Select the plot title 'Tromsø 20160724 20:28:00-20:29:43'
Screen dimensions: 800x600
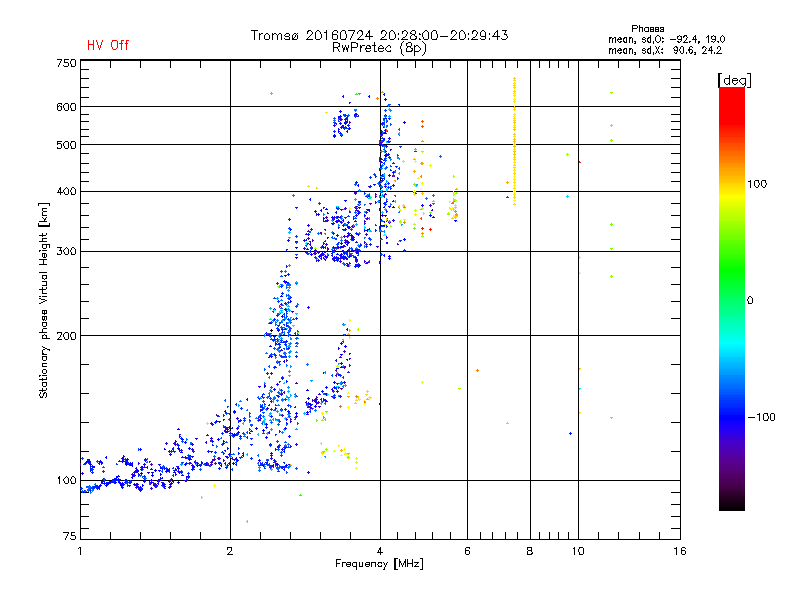(379, 35)
